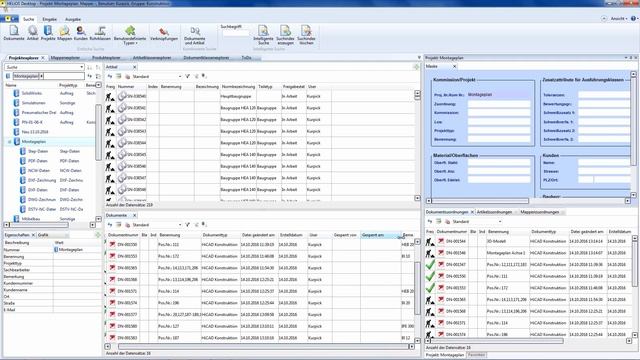This screenshot has width=640, height=360.
Task: Open the Standard dropdown in Dokumentzuordnungen
Action: coord(500,221)
